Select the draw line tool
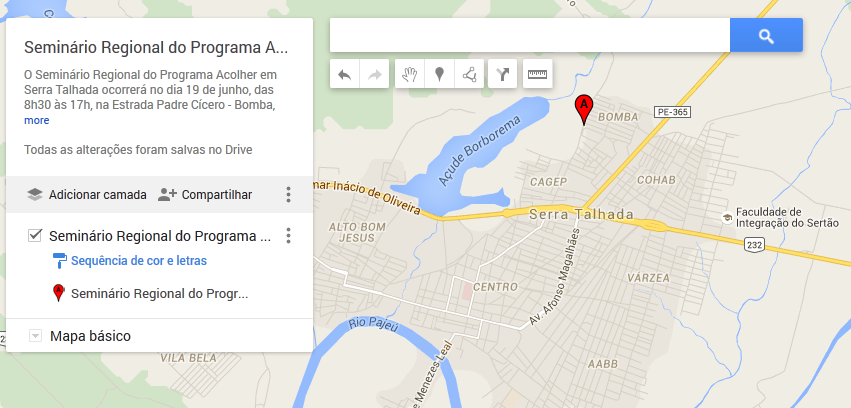The image size is (851, 408). [x=469, y=74]
